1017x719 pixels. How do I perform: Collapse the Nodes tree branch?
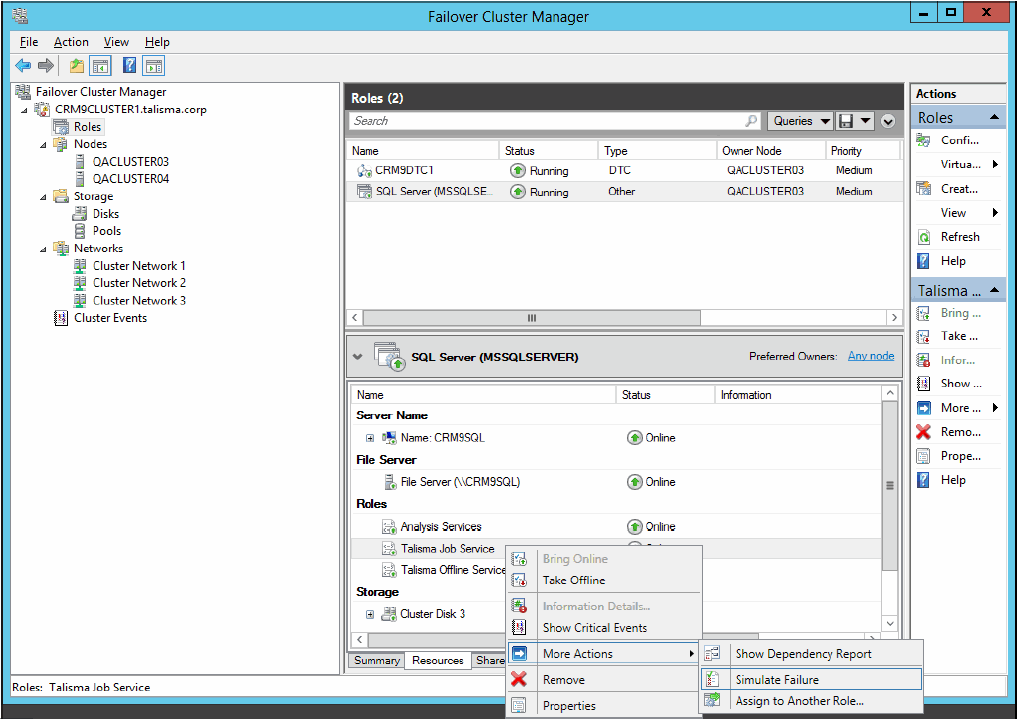pyautogui.click(x=43, y=144)
